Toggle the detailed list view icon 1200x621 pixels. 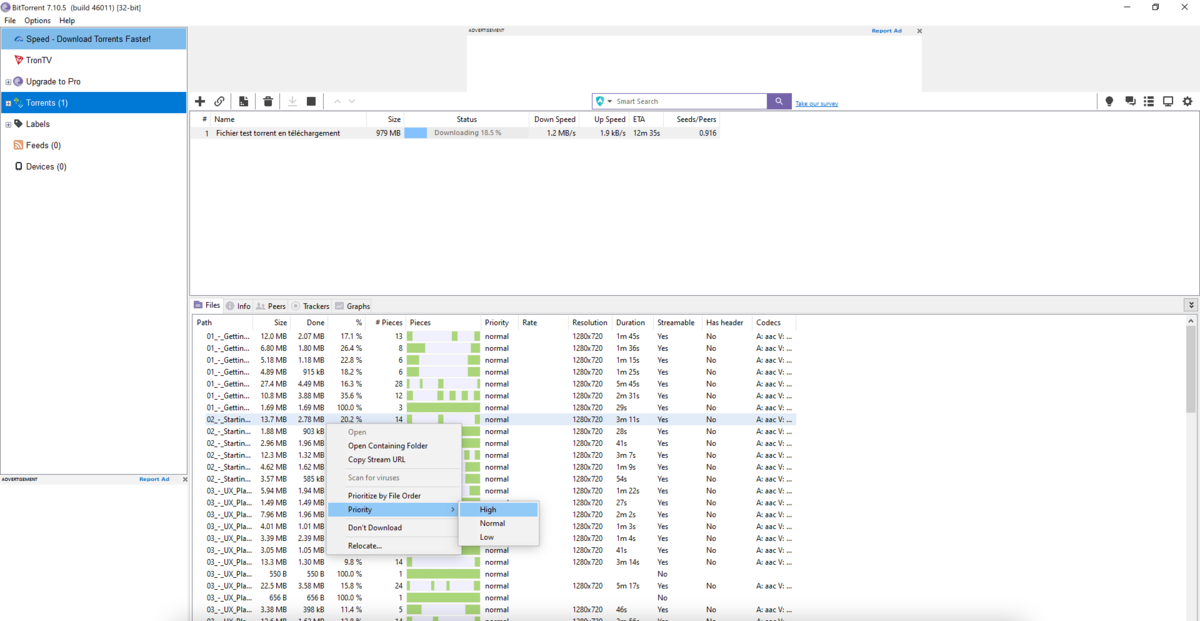click(1149, 101)
